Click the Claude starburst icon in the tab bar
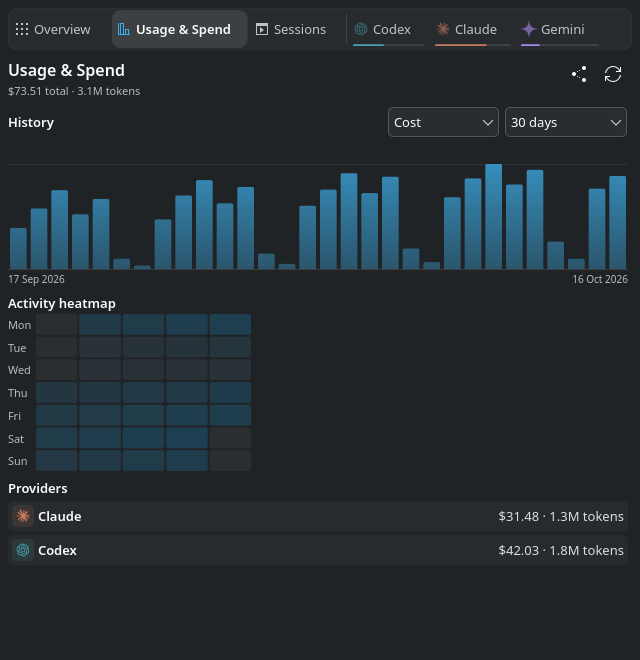Screen dimensions: 640x660 [x=443, y=29]
